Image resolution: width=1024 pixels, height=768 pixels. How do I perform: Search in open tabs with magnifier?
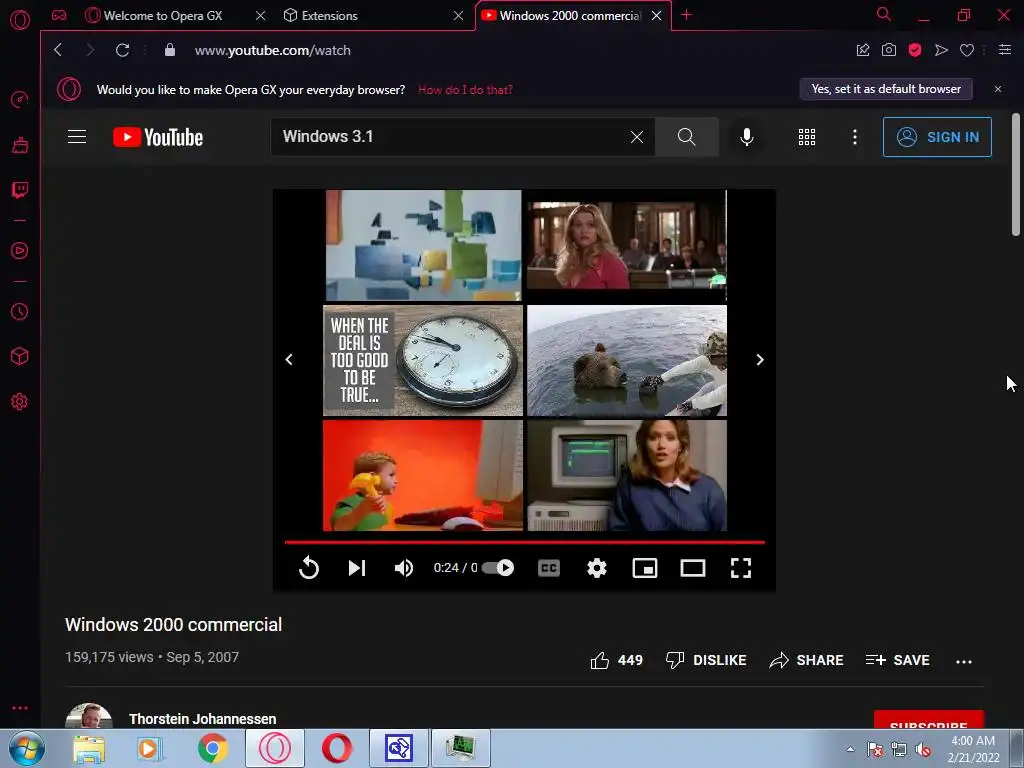(883, 14)
